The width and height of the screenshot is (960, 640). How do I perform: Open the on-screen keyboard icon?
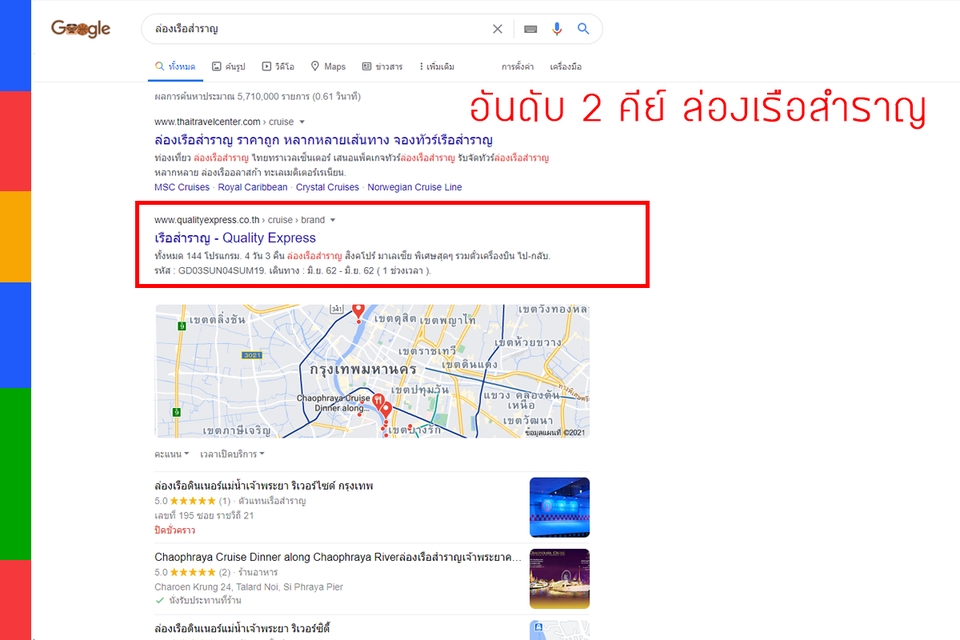[x=530, y=29]
